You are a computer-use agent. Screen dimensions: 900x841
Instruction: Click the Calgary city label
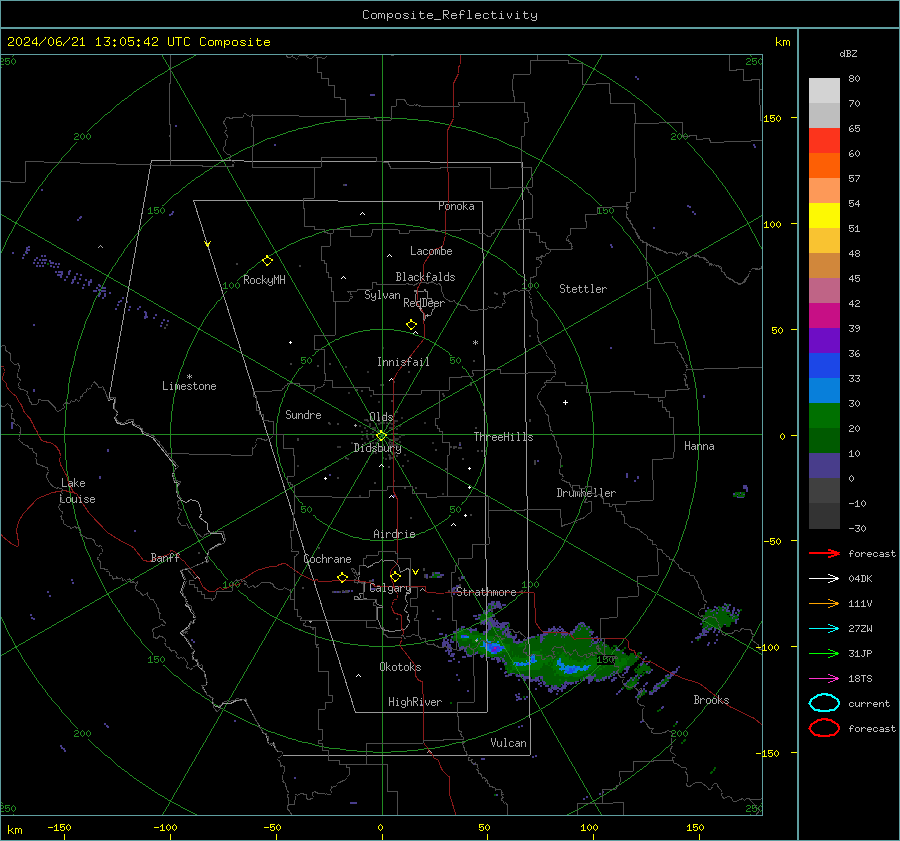point(390,588)
